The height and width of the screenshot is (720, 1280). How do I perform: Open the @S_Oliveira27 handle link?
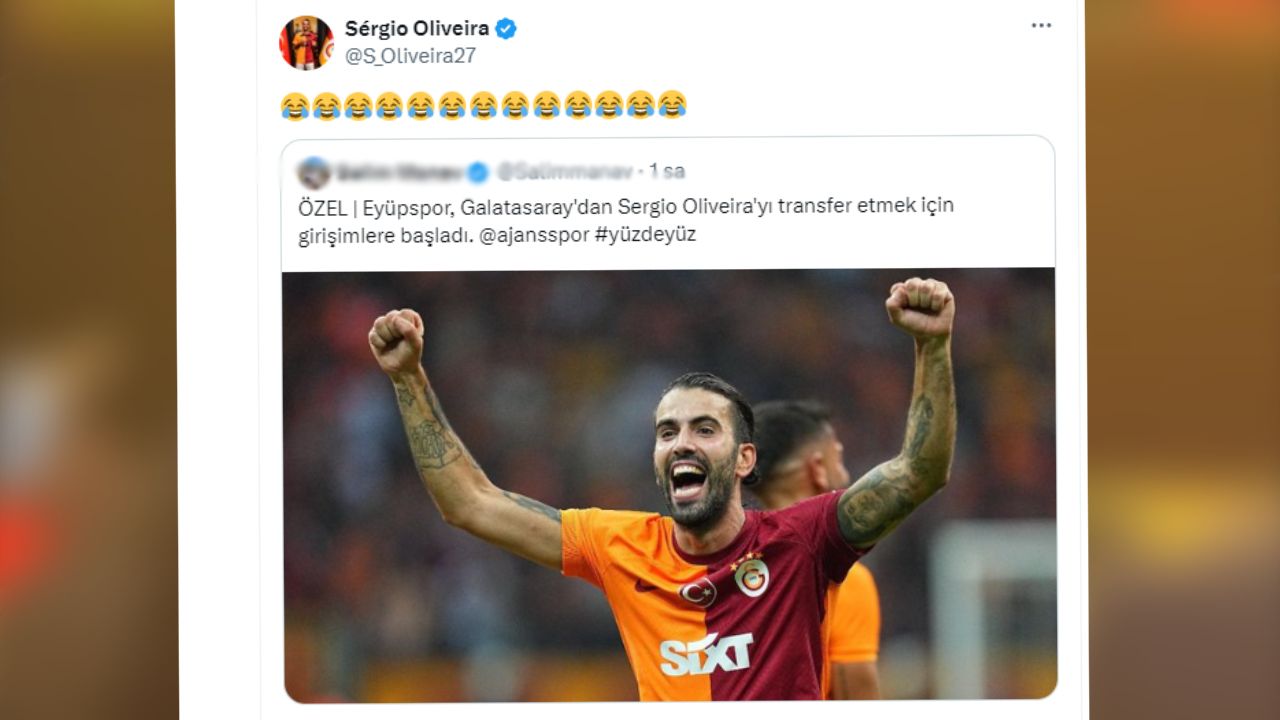[x=410, y=56]
